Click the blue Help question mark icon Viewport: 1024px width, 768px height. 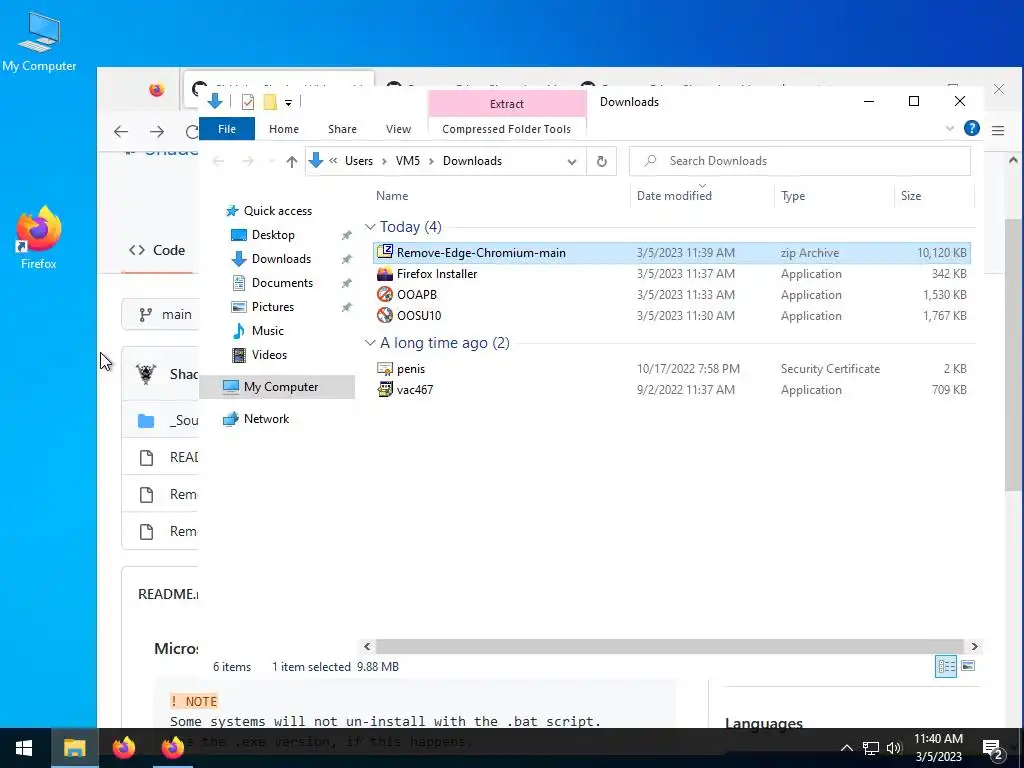pyautogui.click(x=972, y=128)
